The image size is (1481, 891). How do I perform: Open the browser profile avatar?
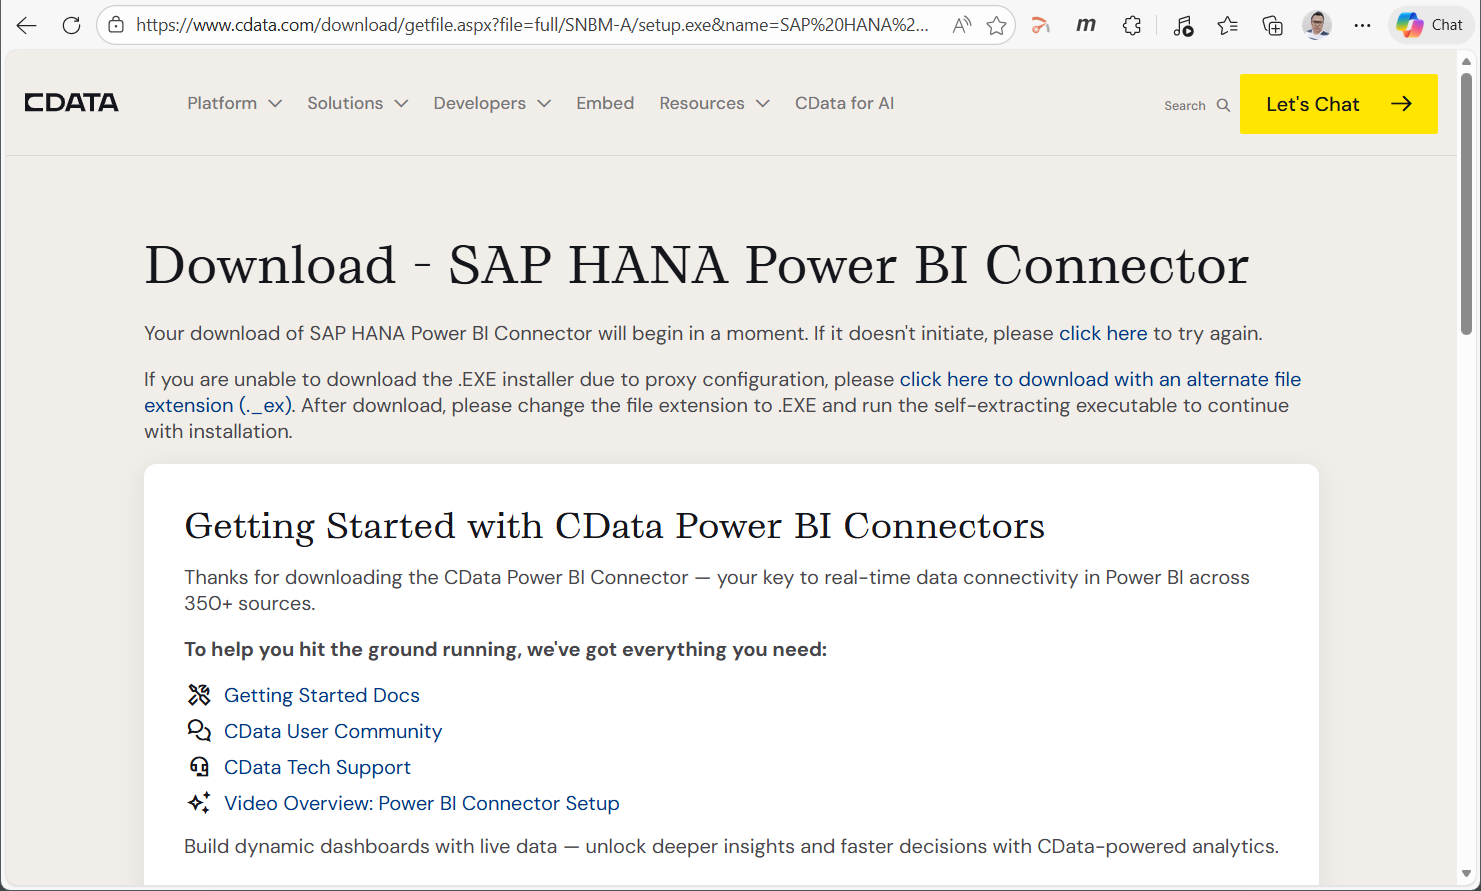tap(1317, 25)
